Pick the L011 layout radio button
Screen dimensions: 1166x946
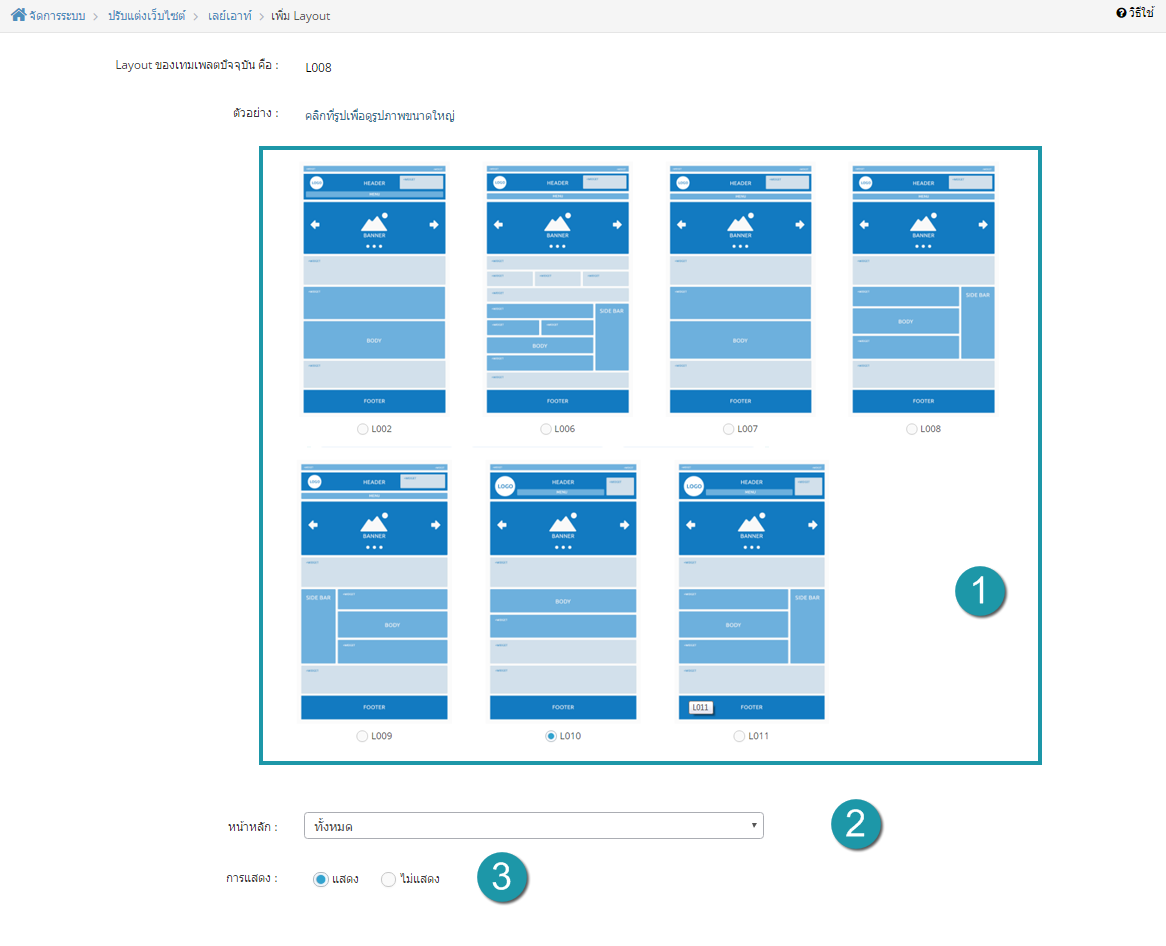pyautogui.click(x=739, y=736)
